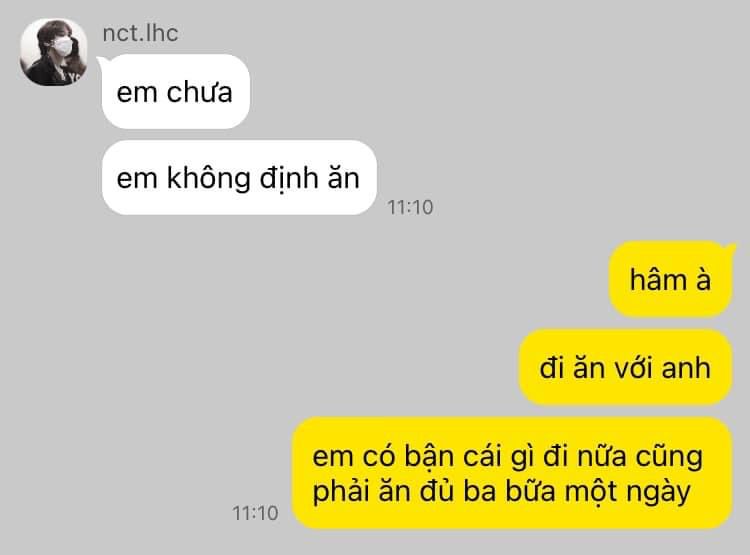Click the 11:10 timestamp beside the yellow bubble
The width and height of the screenshot is (750, 555).
(255, 513)
